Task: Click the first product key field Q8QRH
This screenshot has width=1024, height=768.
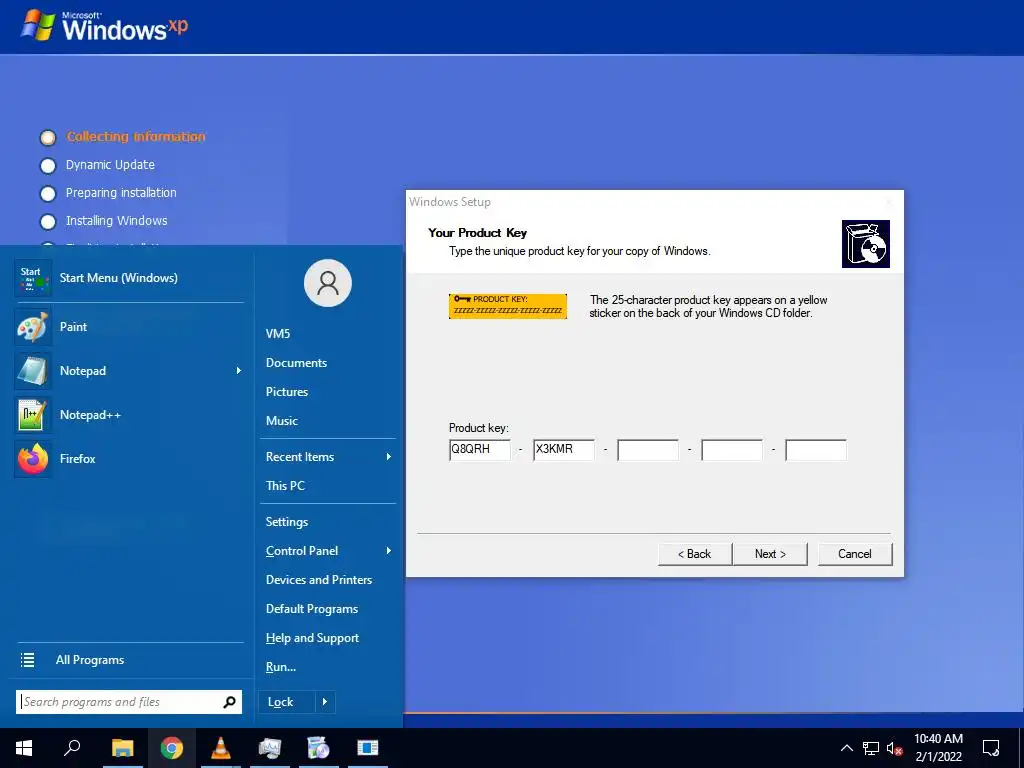Action: (x=479, y=450)
